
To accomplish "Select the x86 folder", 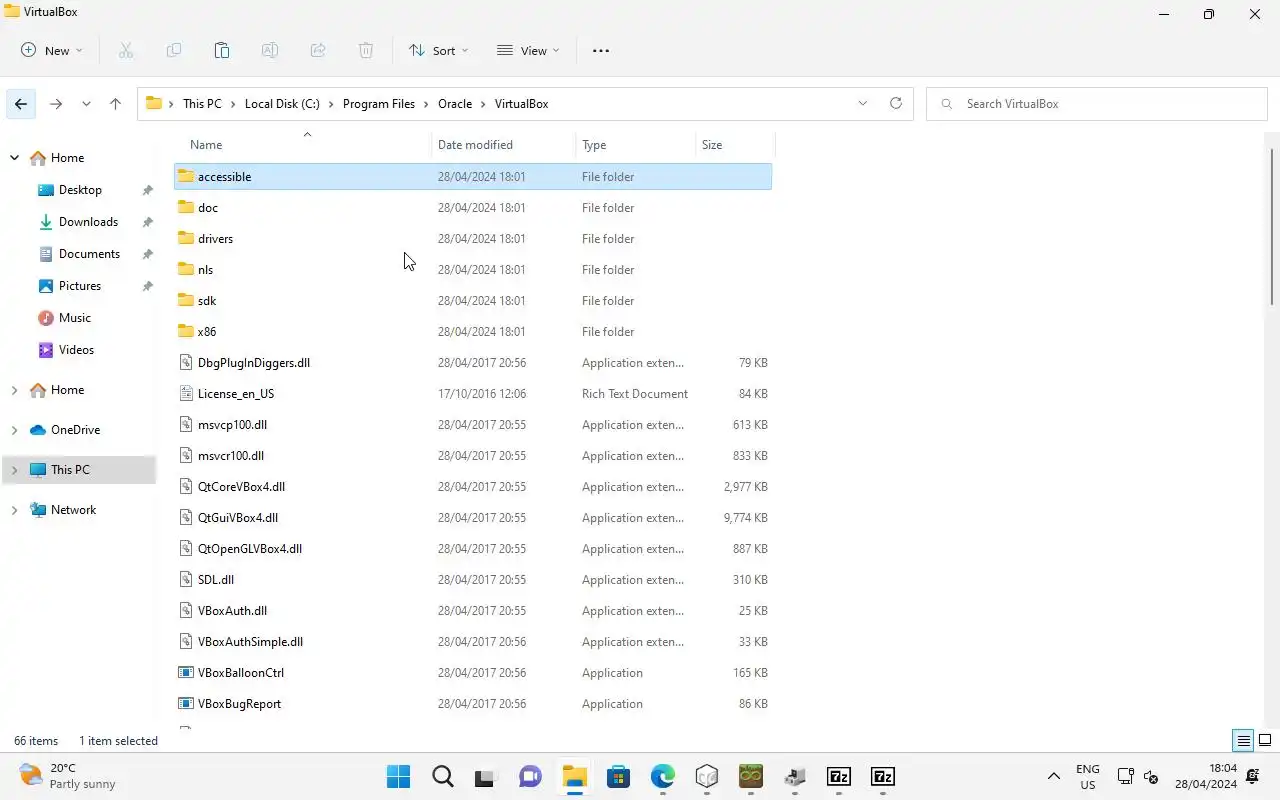I will (473, 331).
